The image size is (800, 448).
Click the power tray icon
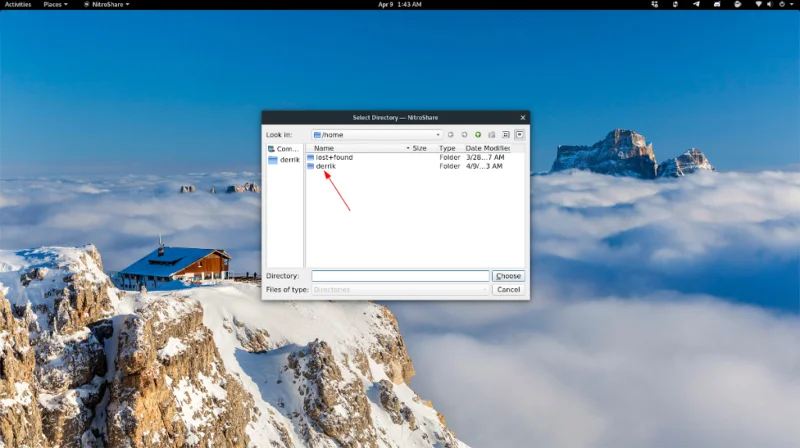782,4
